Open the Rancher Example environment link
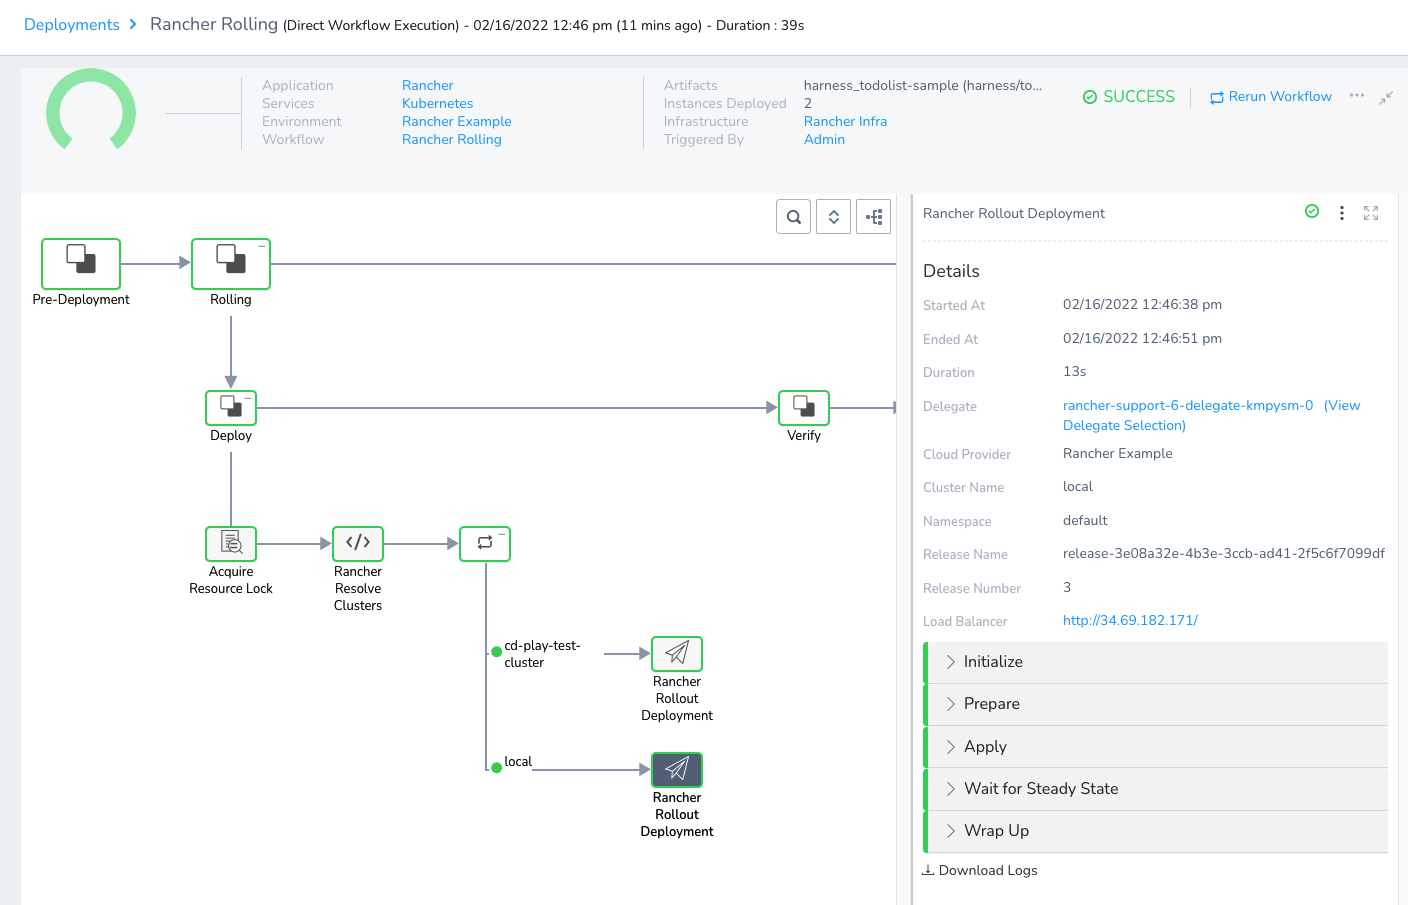The image size is (1408, 905). point(457,121)
